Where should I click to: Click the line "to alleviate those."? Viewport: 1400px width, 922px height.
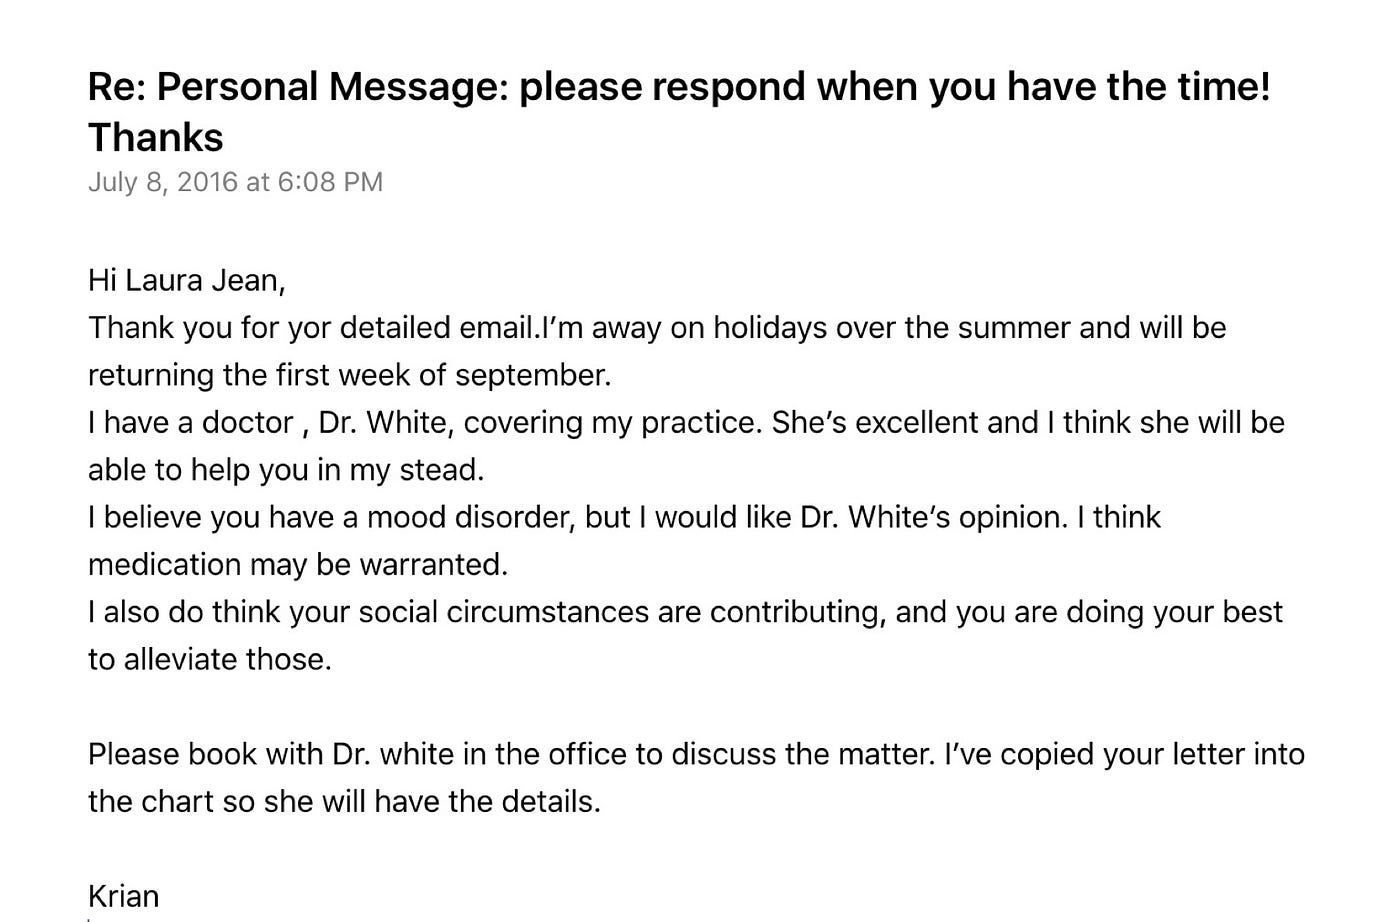click(x=209, y=660)
